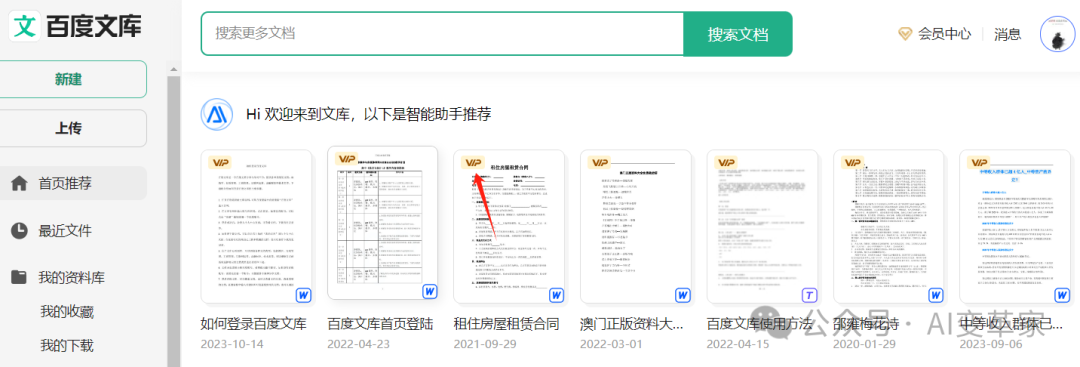Click the 百度文库 logo icon

[x=25, y=25]
